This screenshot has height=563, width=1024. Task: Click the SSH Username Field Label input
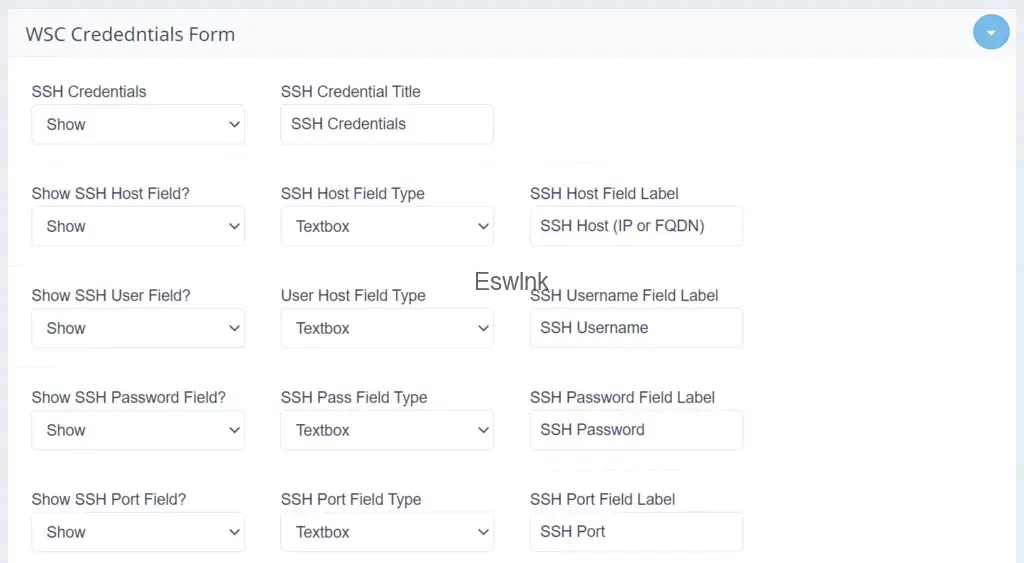(x=636, y=328)
